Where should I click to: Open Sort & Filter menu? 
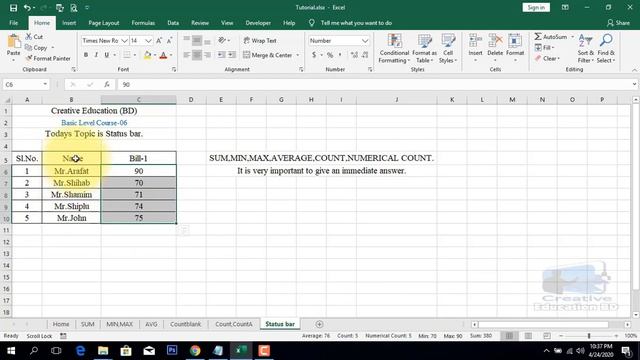[586, 49]
